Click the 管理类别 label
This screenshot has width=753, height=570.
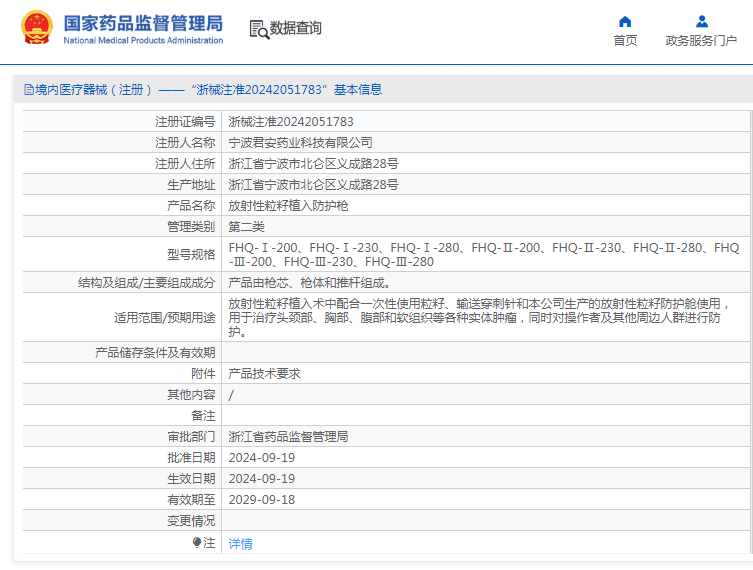(191, 227)
